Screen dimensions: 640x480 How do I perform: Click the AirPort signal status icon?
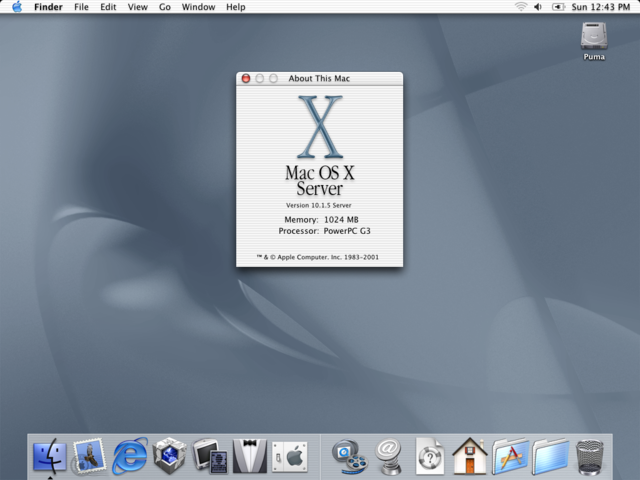(x=521, y=7)
